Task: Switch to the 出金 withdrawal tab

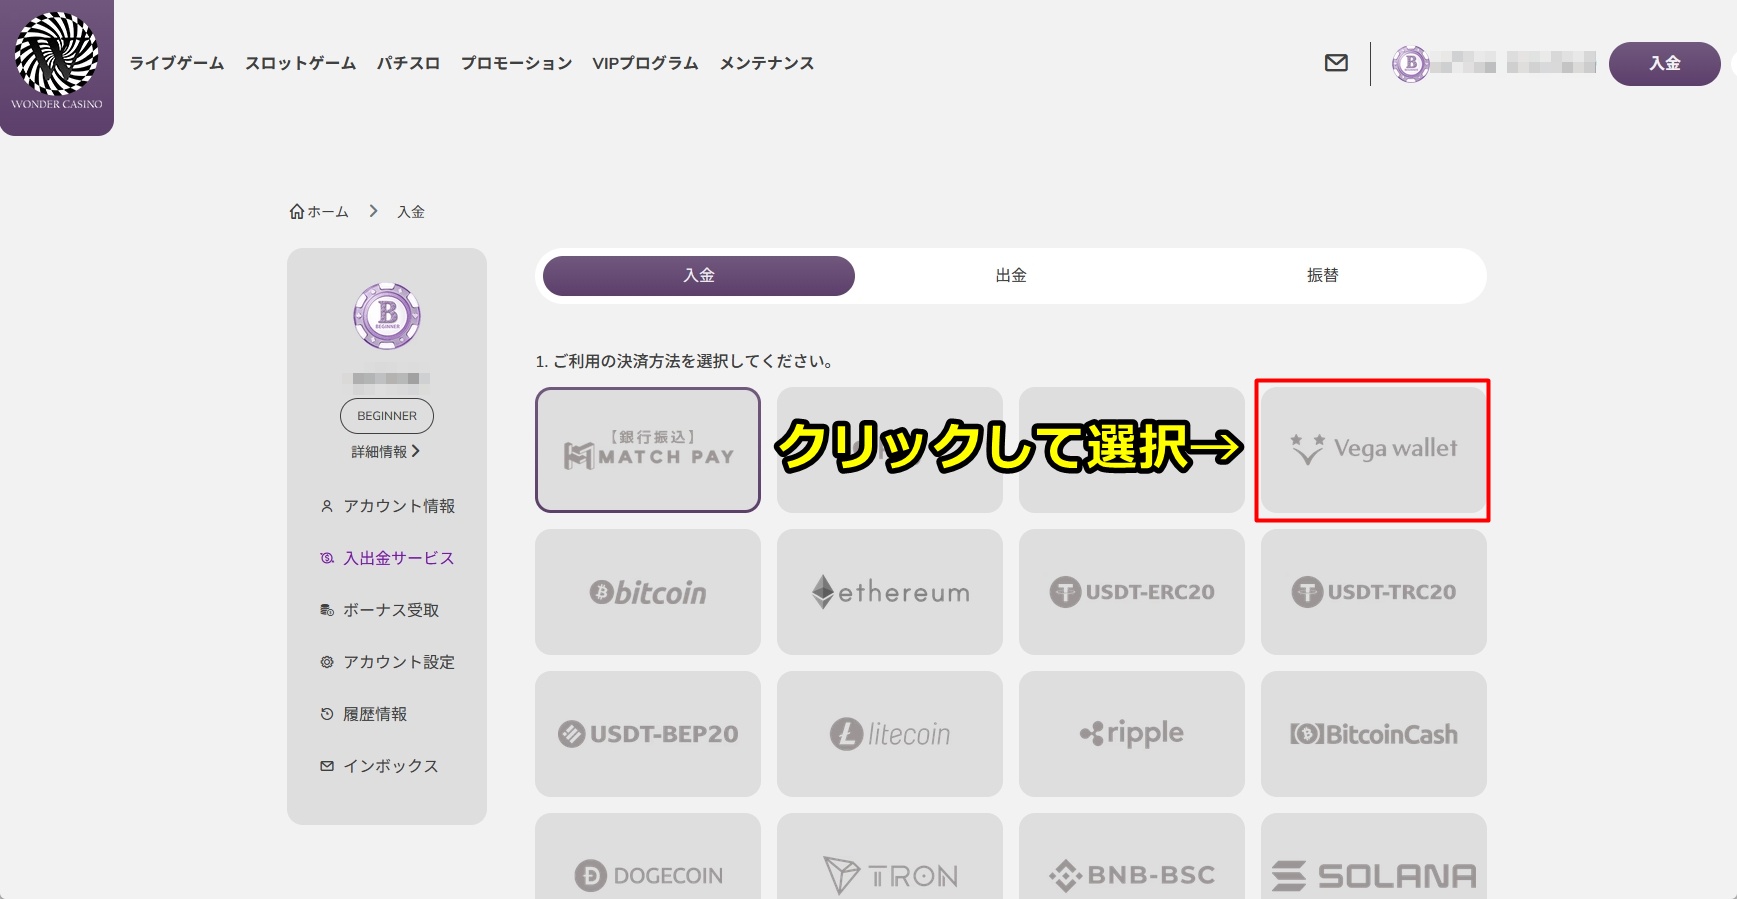Action: pos(1011,276)
